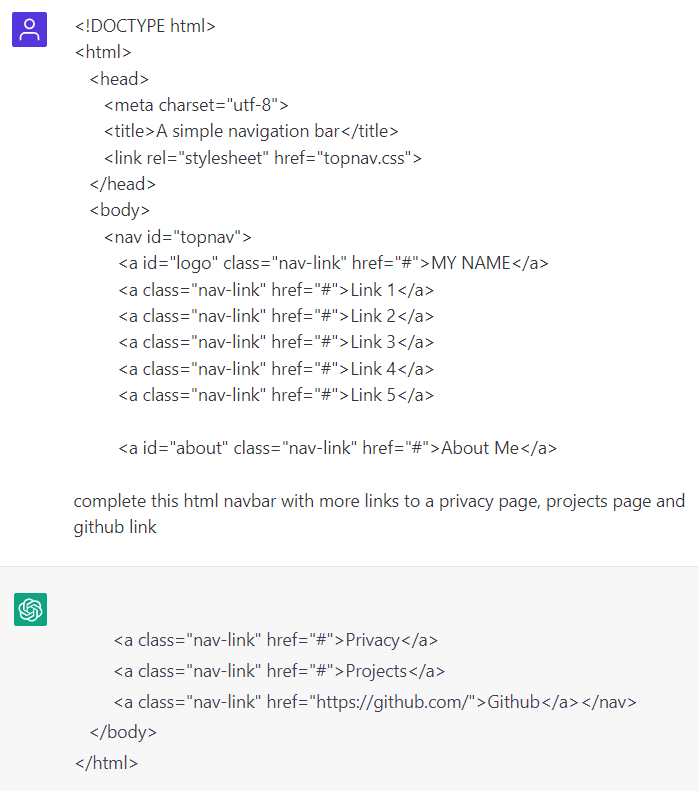Select the title tag line of code
Image resolution: width=699 pixels, height=791 pixels.
[x=251, y=131]
